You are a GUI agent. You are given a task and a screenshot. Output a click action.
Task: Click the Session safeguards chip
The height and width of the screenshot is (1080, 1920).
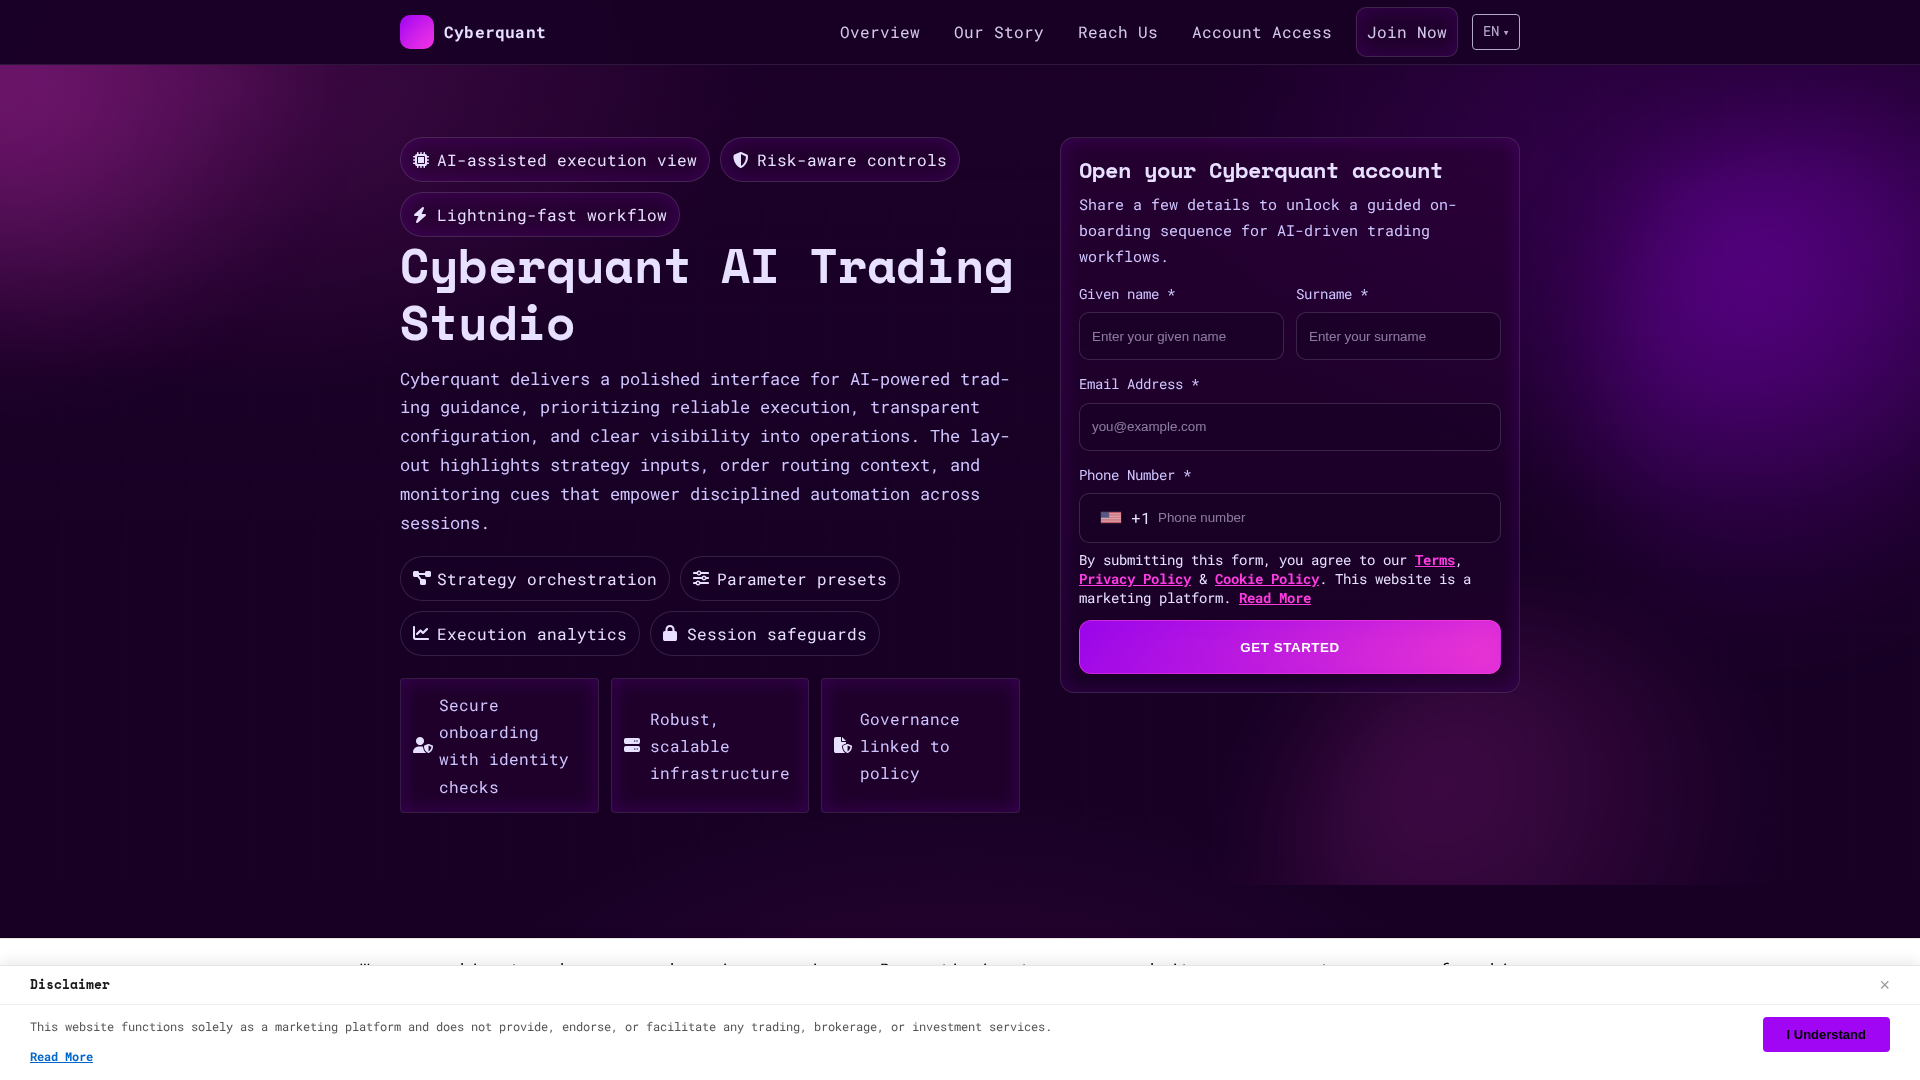pyautogui.click(x=765, y=634)
